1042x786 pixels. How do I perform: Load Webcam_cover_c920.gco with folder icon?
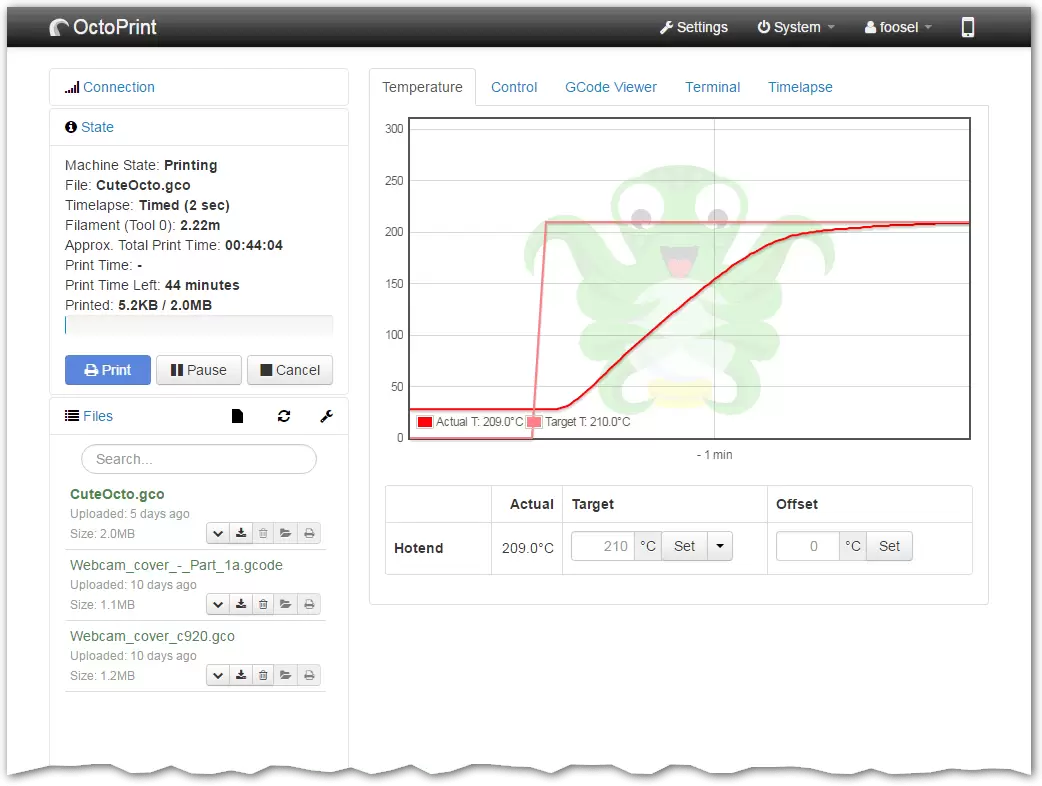tap(286, 675)
